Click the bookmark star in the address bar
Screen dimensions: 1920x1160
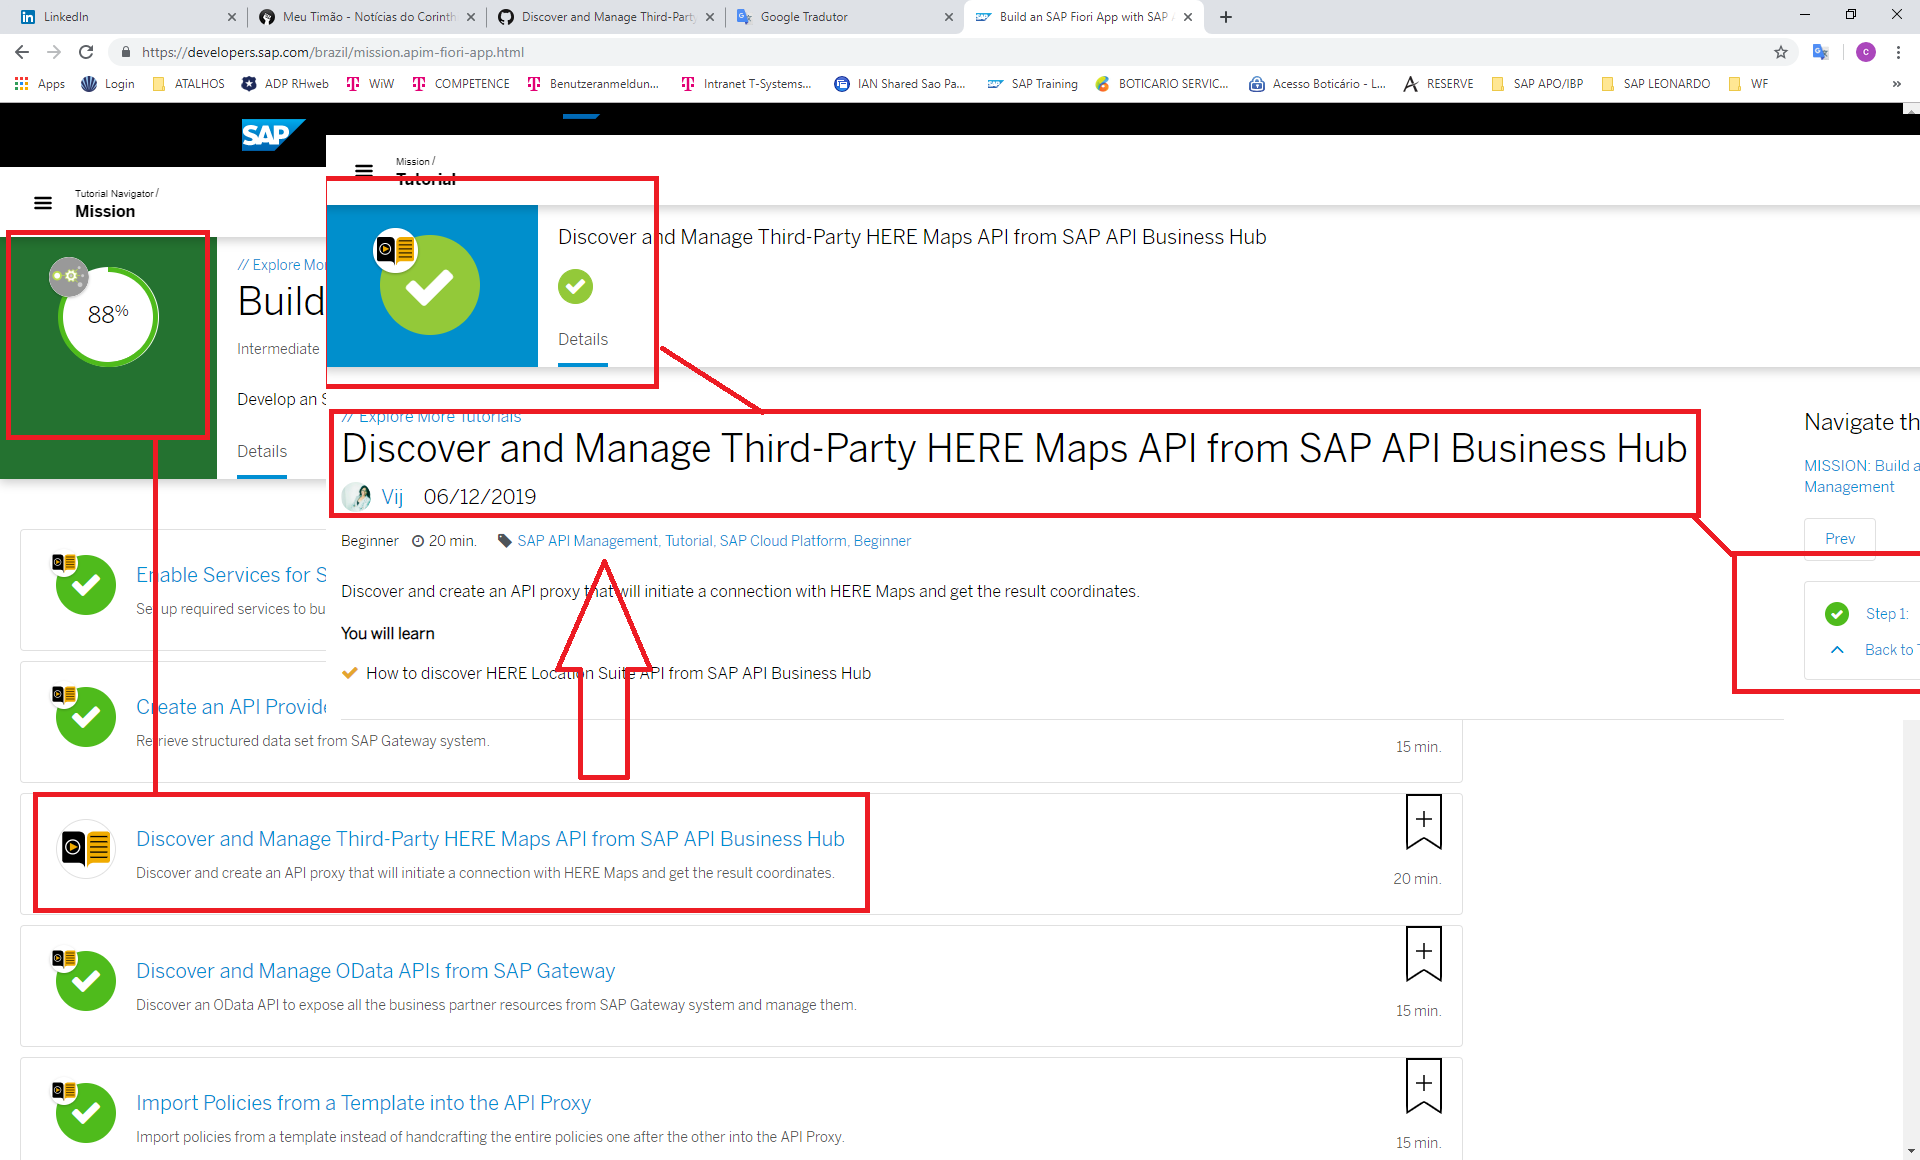[x=1781, y=51]
